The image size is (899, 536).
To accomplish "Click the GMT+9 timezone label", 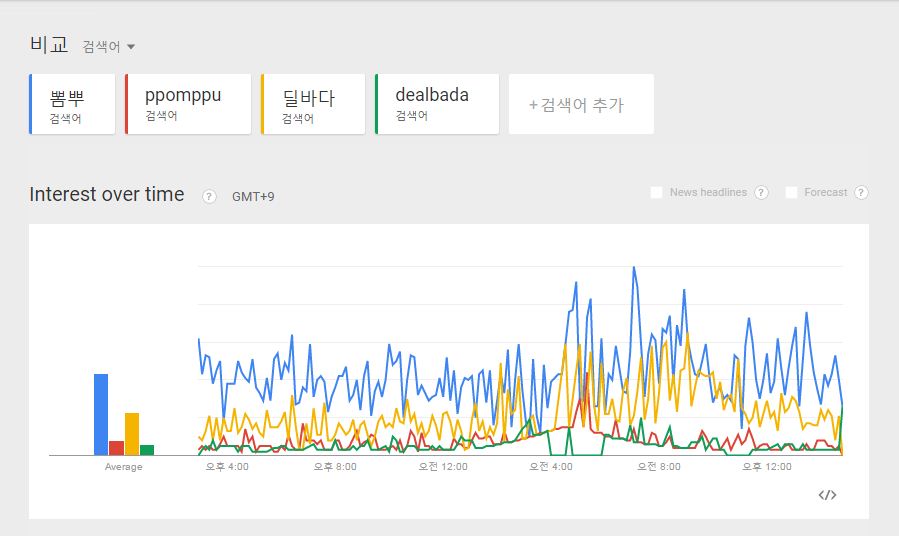I will (x=253, y=197).
